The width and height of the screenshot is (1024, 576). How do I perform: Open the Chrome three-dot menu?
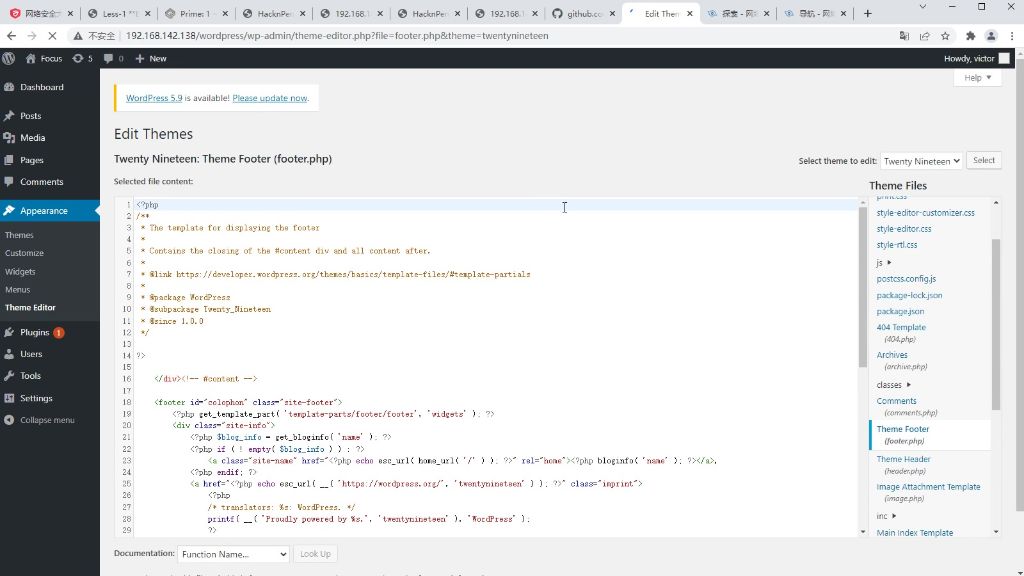point(1012,36)
